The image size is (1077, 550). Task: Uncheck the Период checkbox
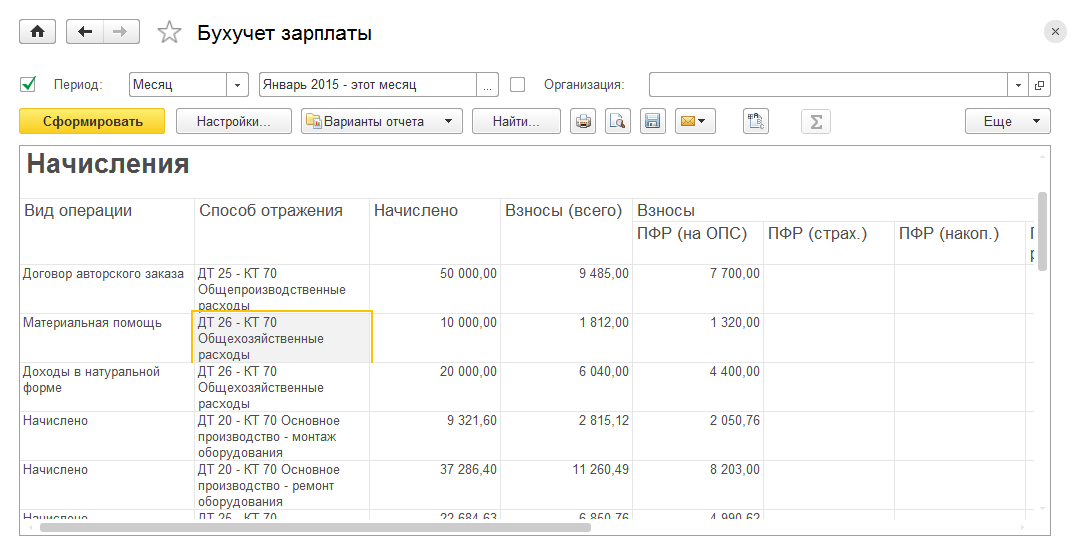click(28, 85)
